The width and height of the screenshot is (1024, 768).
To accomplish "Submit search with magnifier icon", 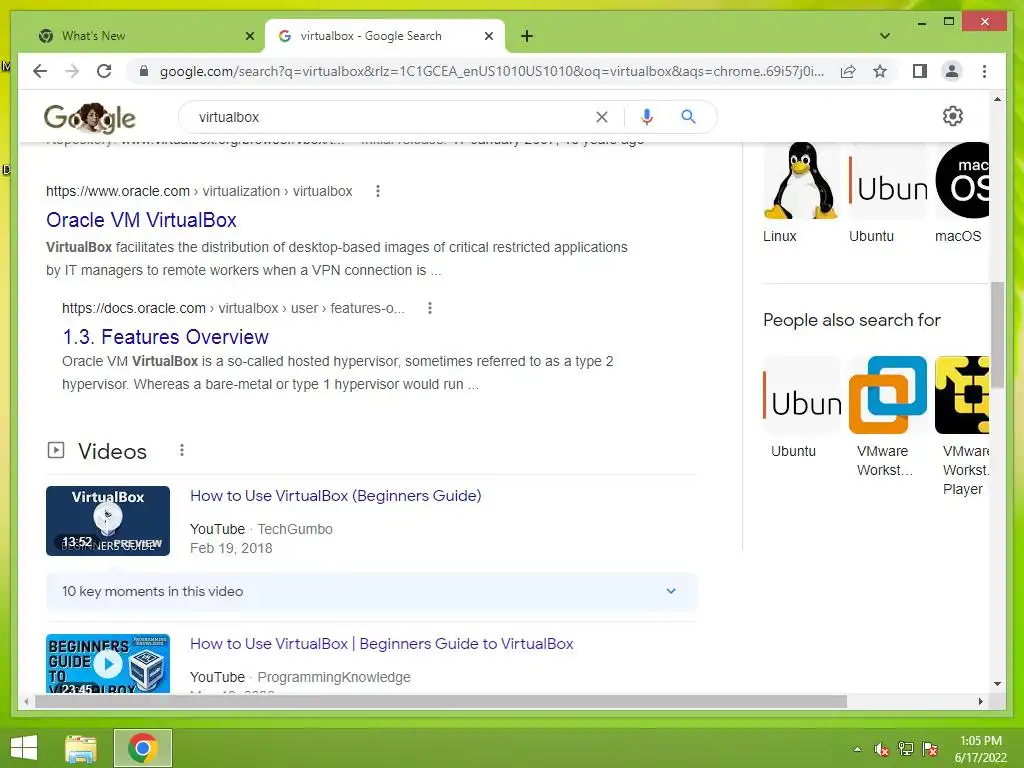I will [688, 117].
